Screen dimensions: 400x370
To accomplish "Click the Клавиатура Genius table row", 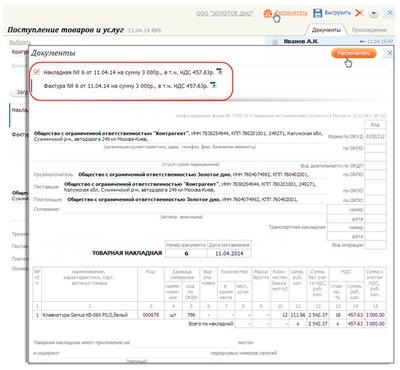I will pyautogui.click(x=209, y=315).
